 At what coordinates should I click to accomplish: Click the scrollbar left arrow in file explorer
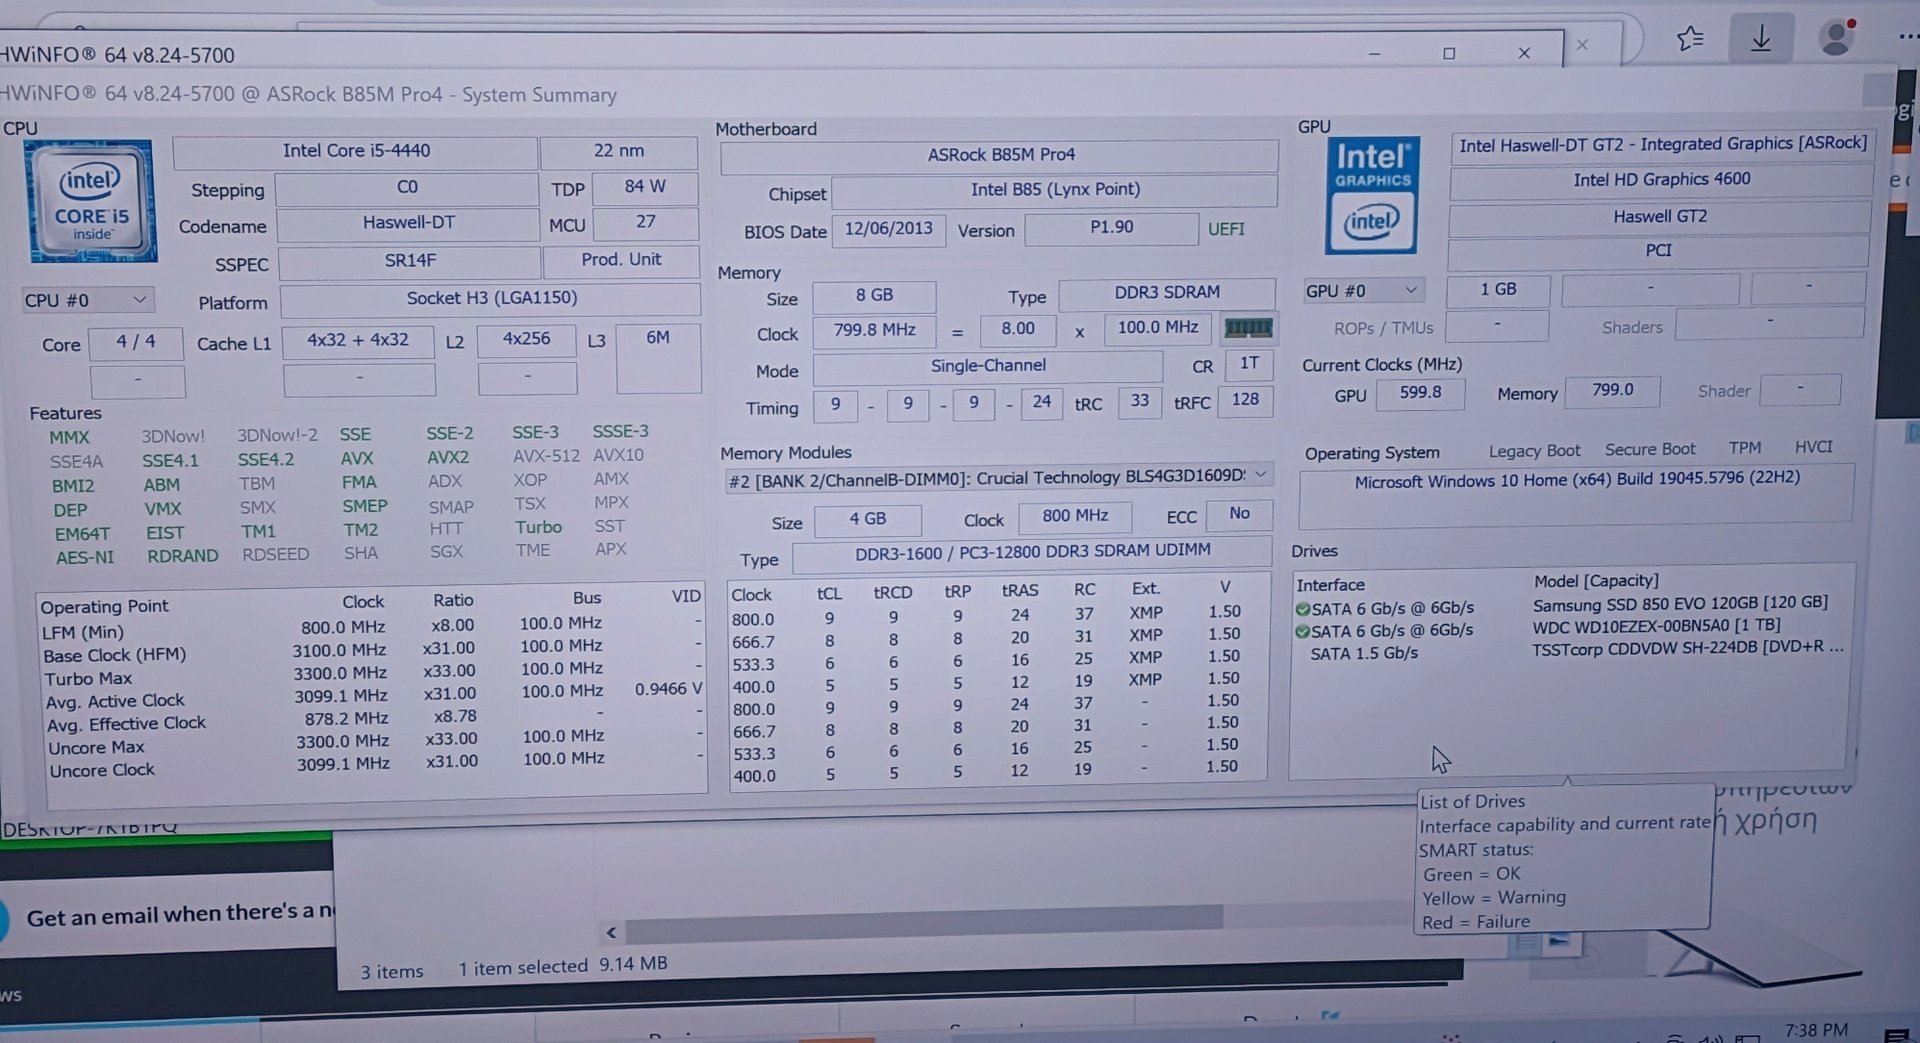click(611, 933)
